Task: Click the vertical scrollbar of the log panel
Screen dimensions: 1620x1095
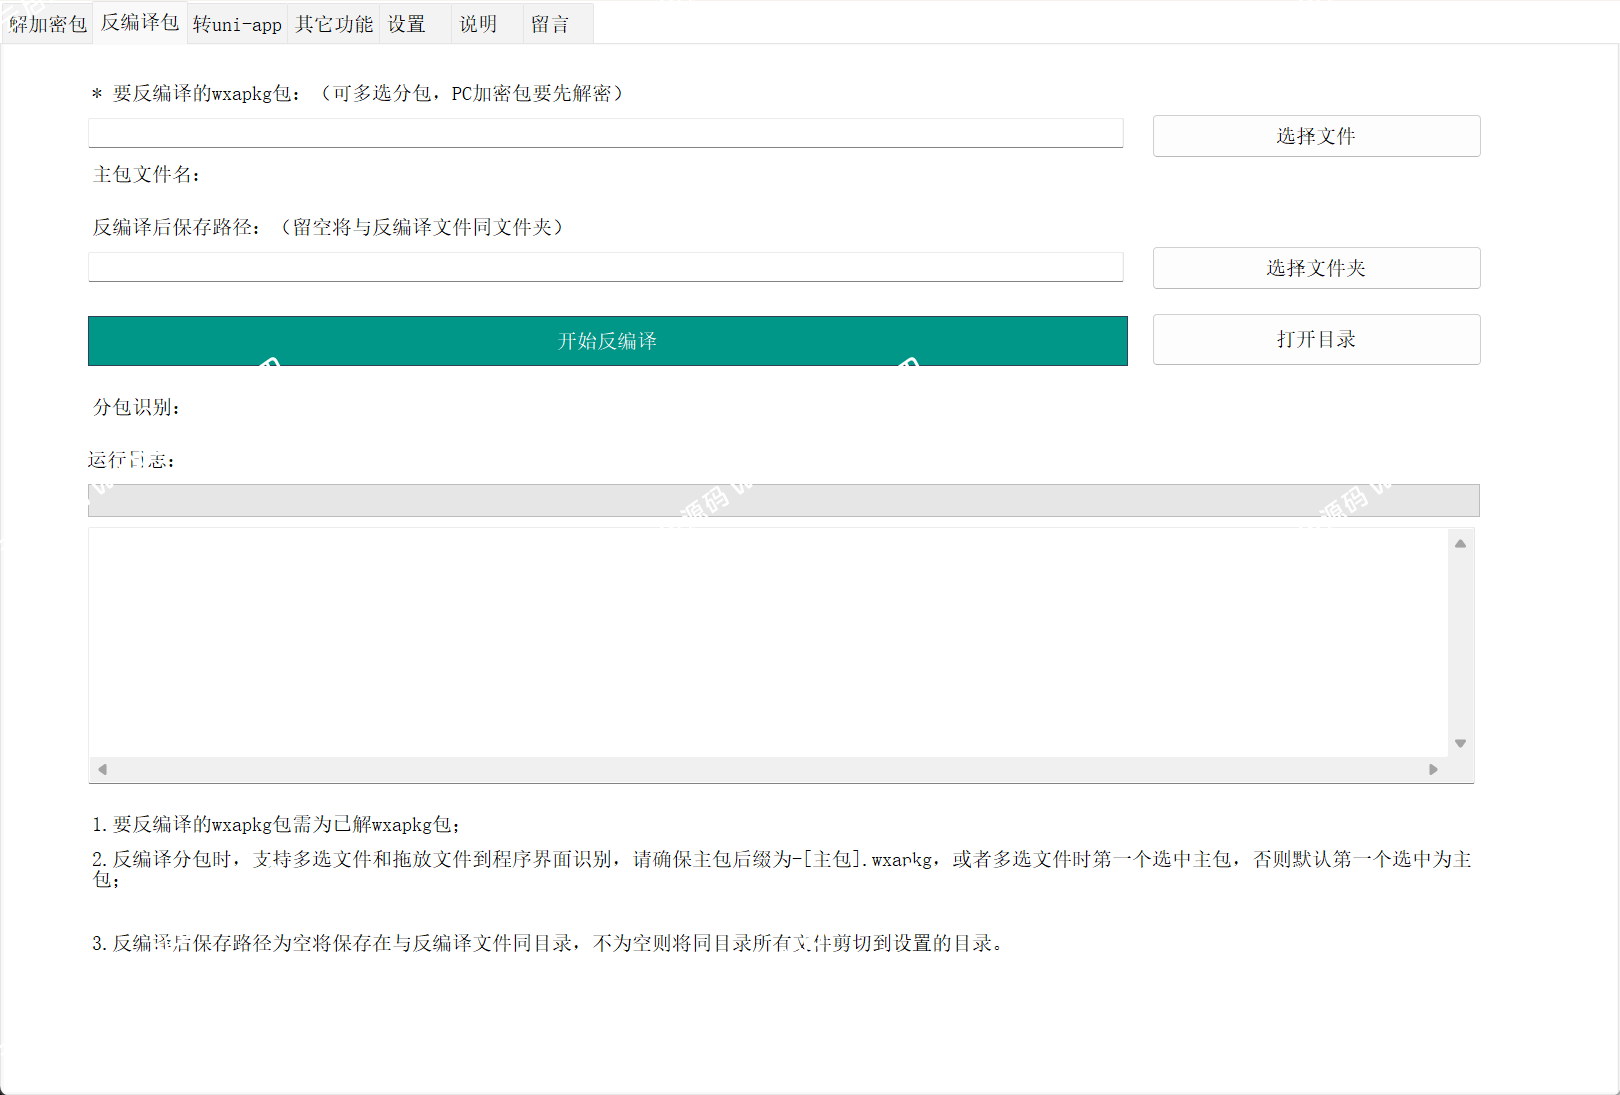Action: 1460,642
